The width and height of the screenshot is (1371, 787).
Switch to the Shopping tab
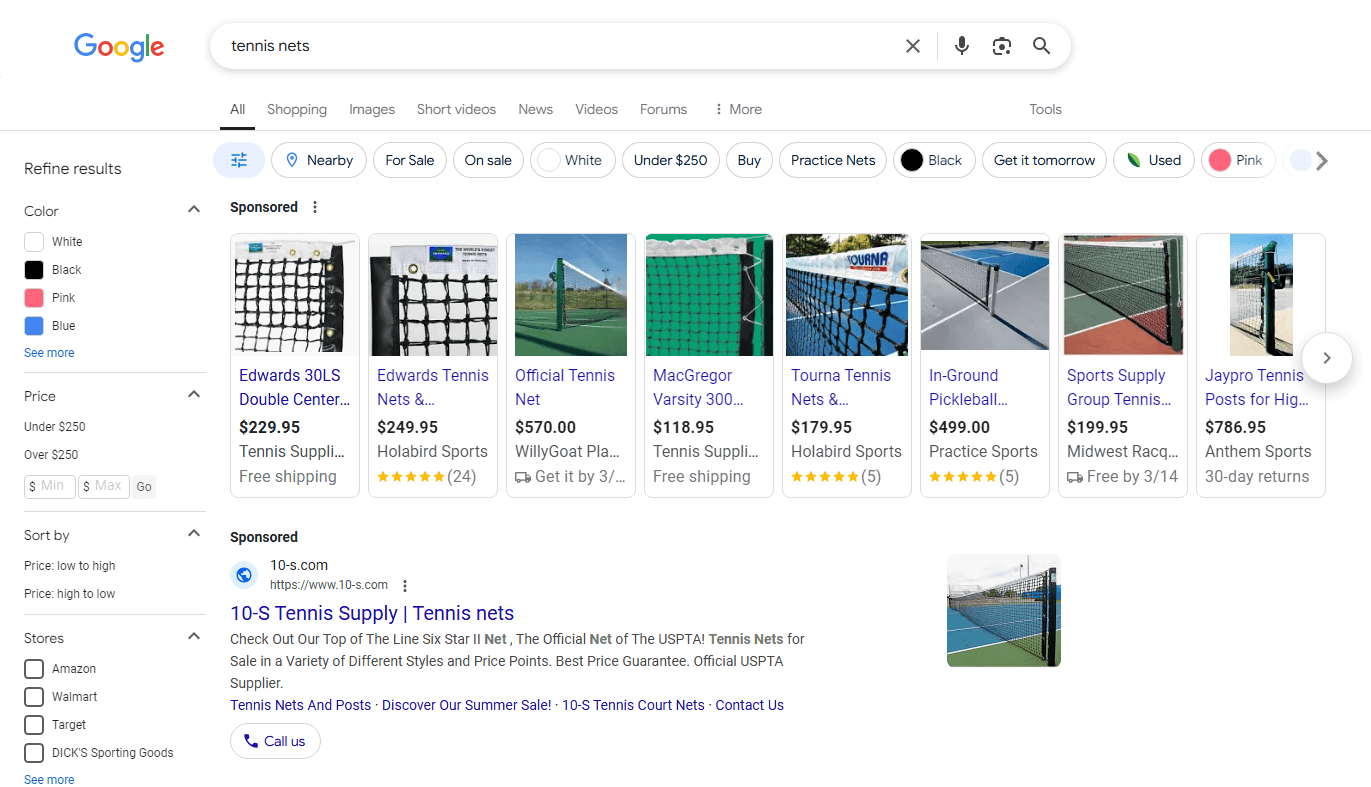point(297,109)
